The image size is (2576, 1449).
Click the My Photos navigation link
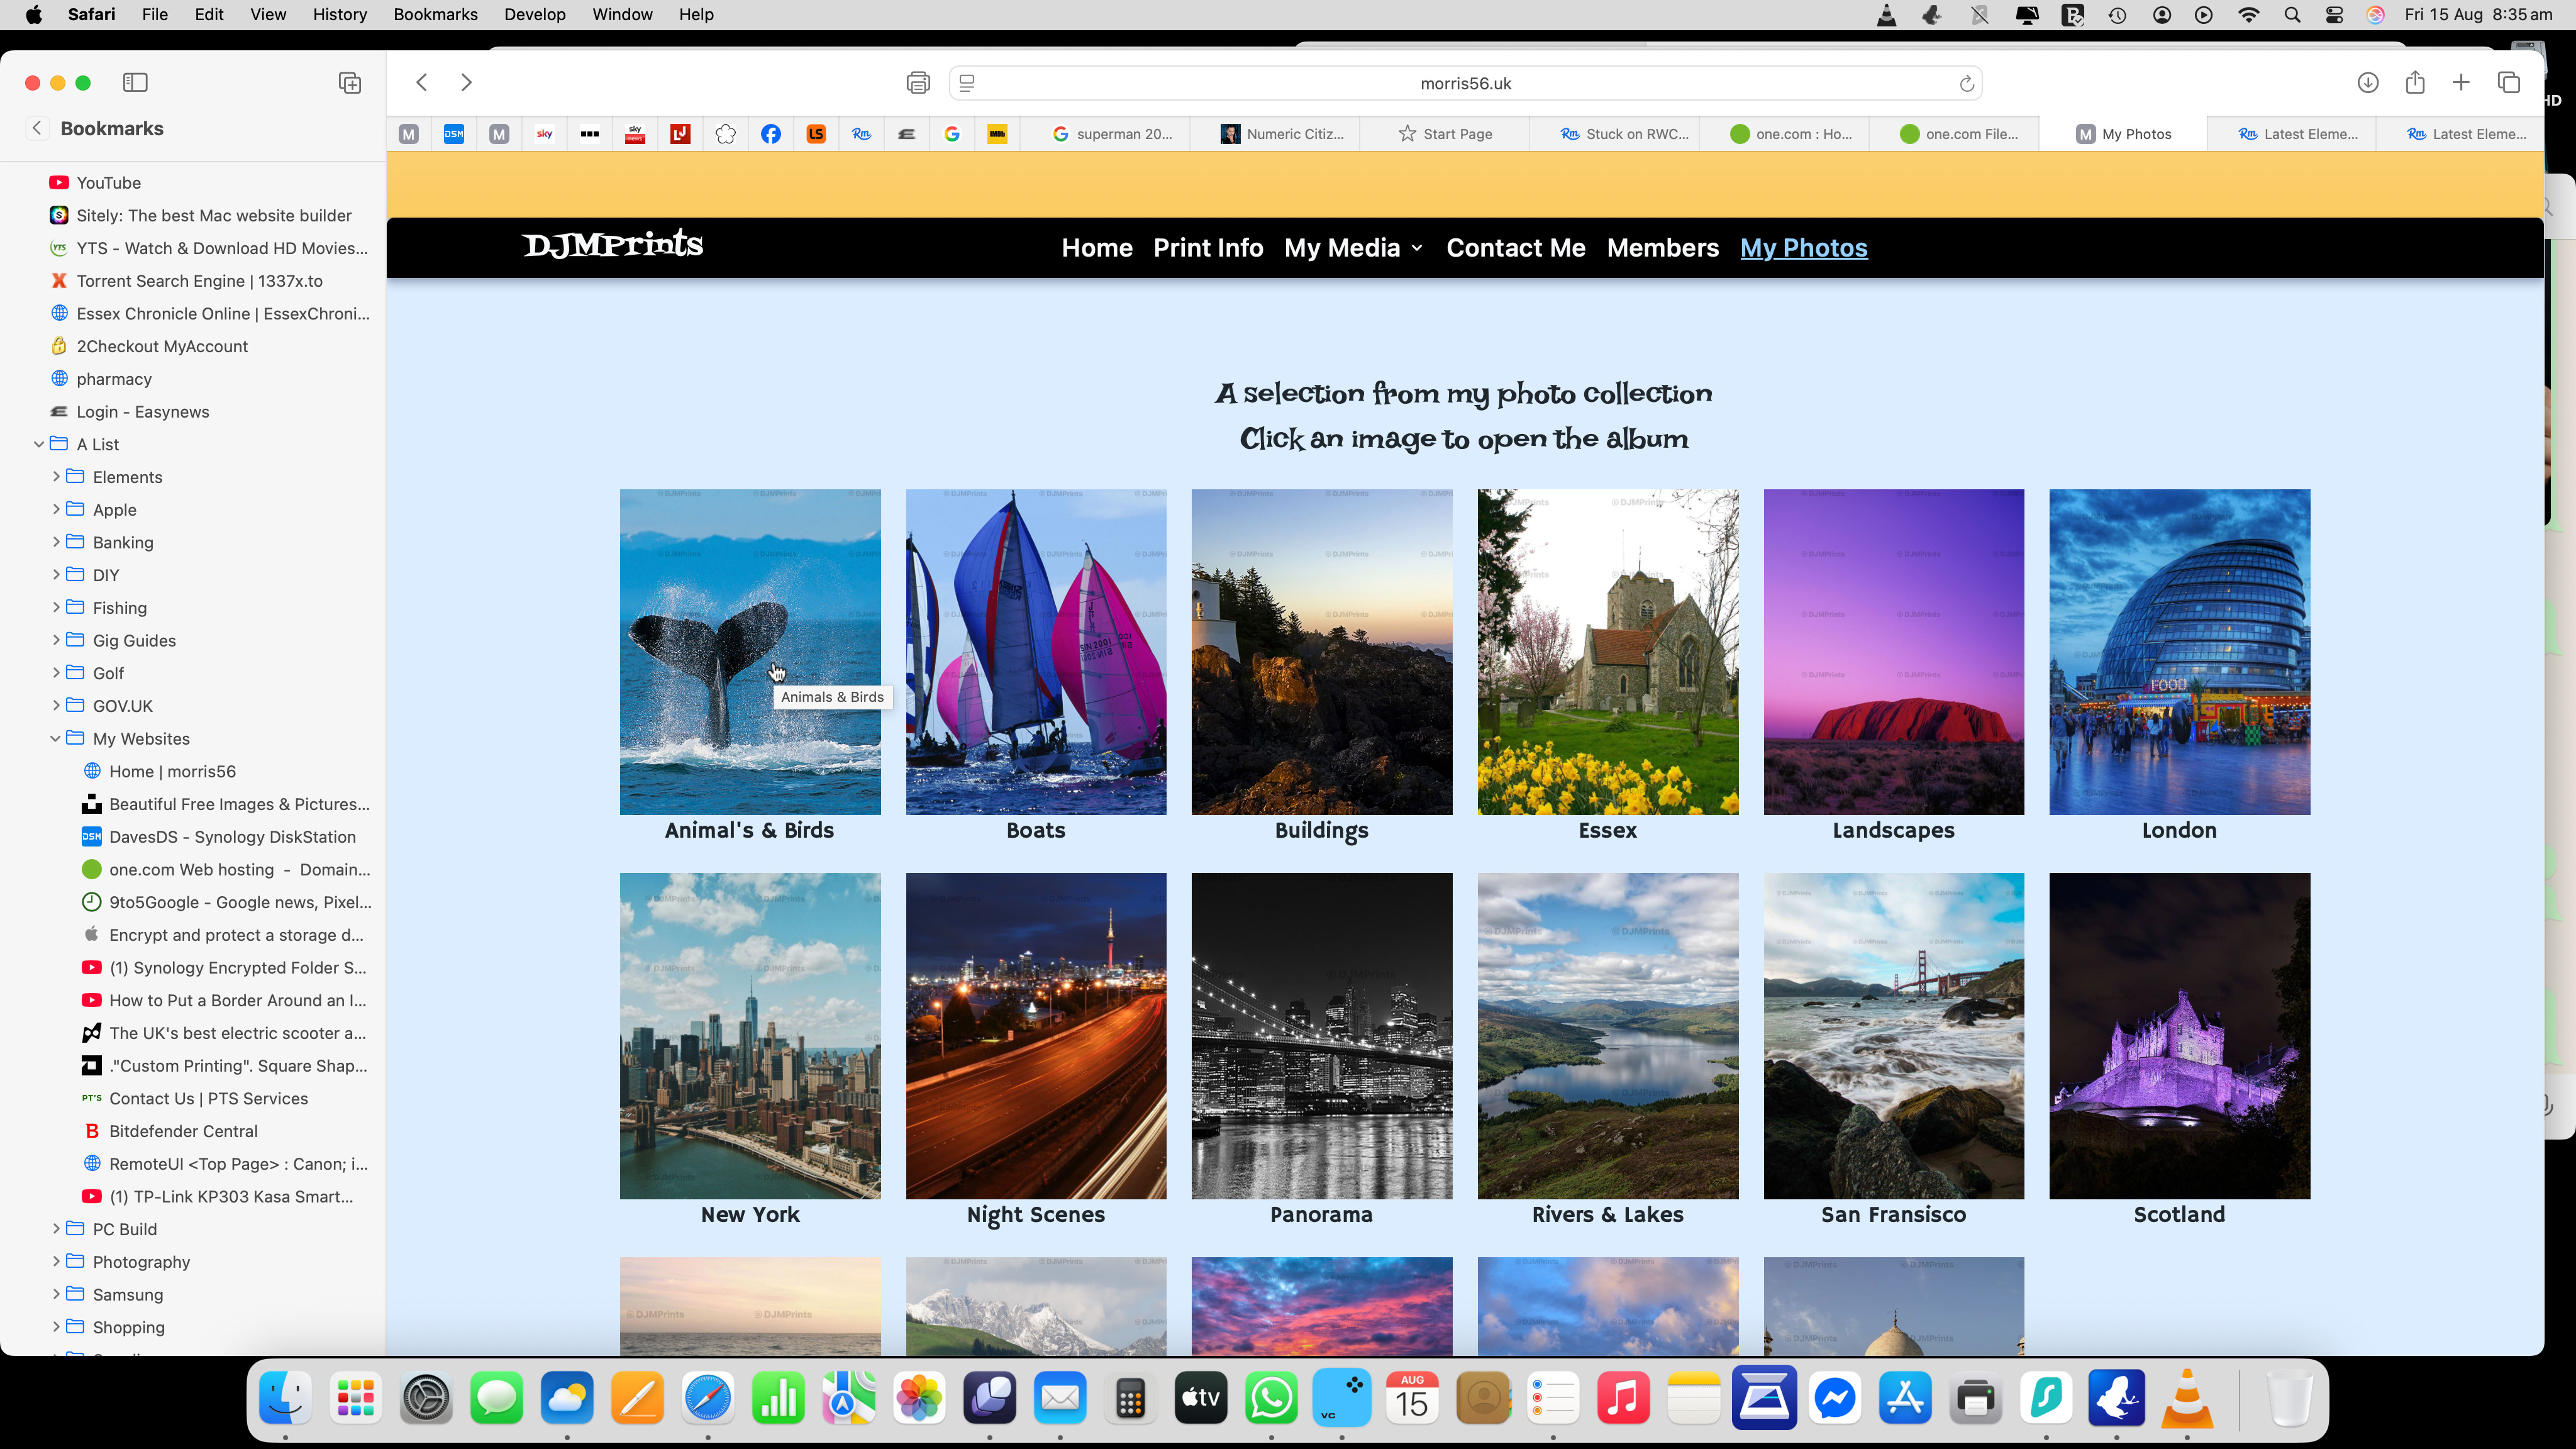pyautogui.click(x=1804, y=248)
